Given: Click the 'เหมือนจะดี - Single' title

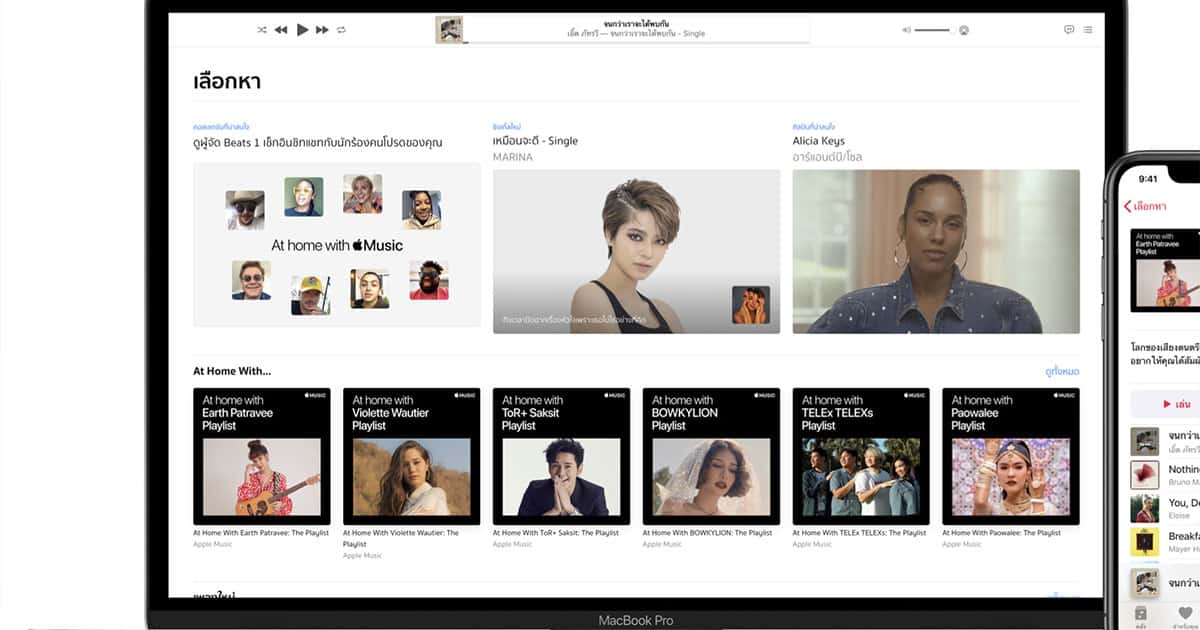Looking at the screenshot, I should [535, 141].
